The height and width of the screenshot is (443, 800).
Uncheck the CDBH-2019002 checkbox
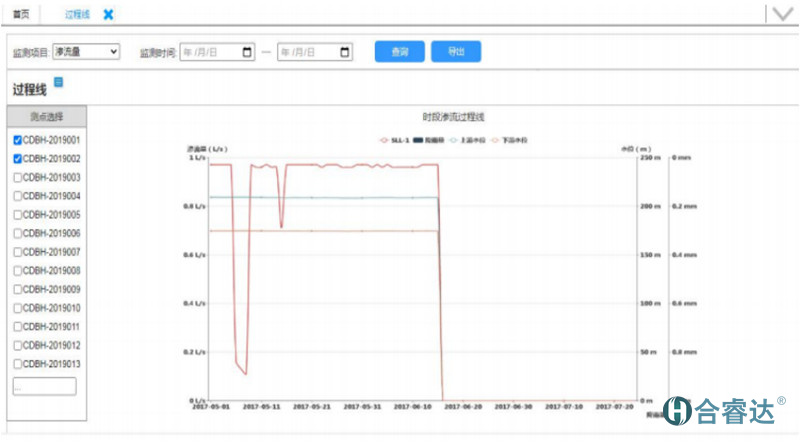[17, 159]
